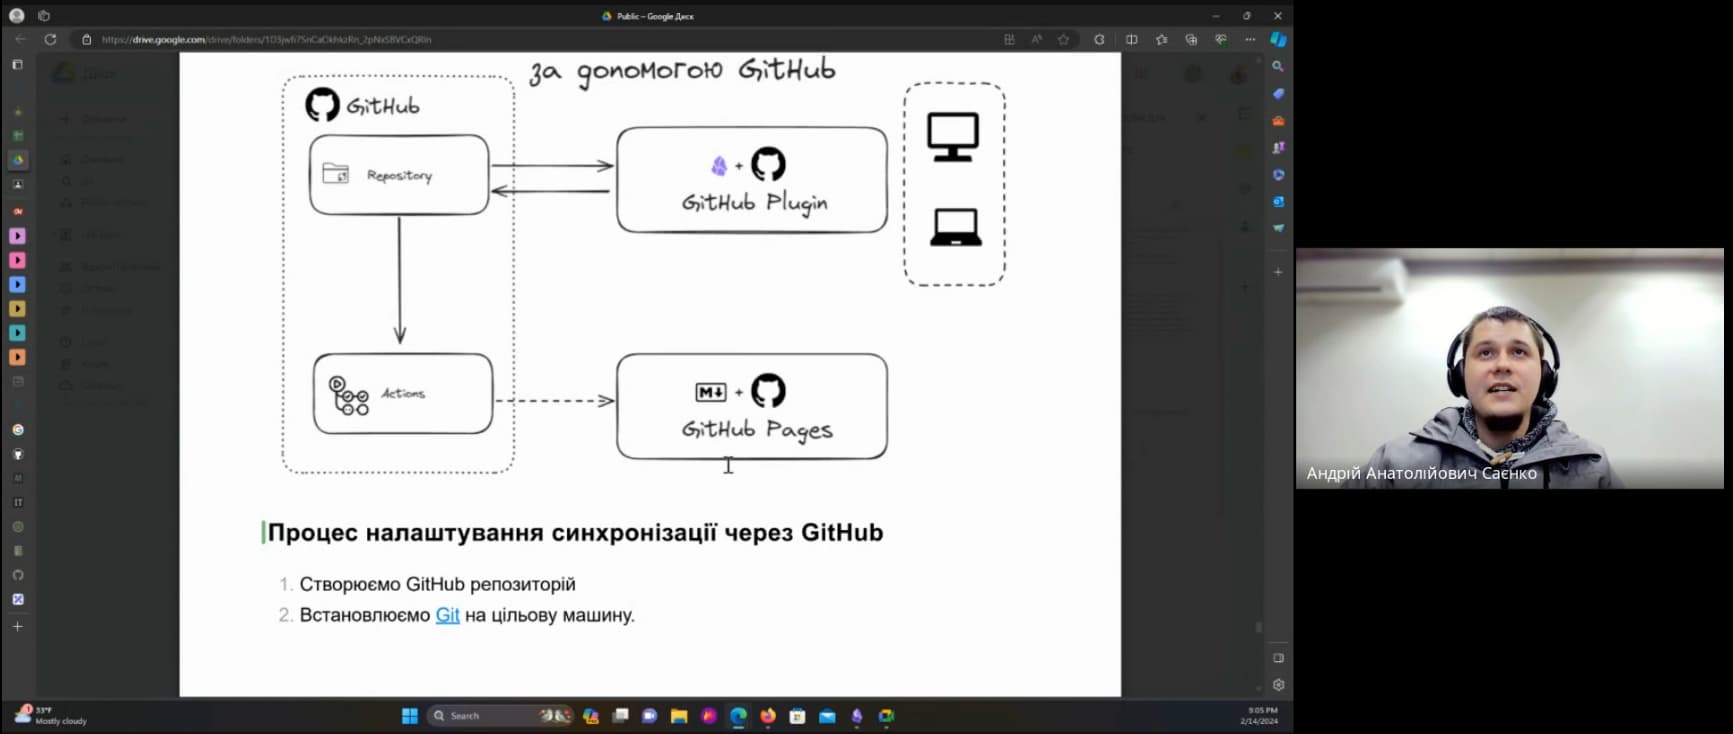Open the Windows Start button
Image resolution: width=1733 pixels, height=734 pixels.
point(410,716)
